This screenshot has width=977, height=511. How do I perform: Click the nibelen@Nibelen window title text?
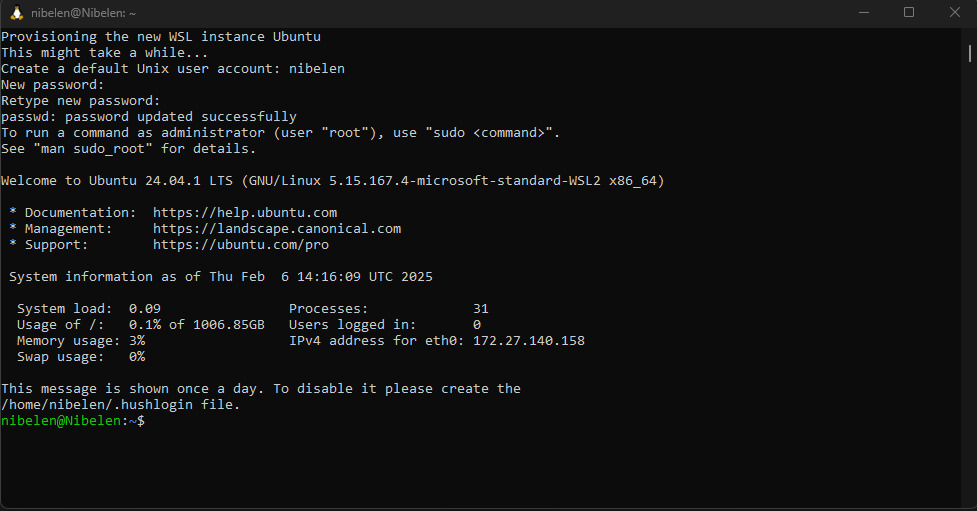(83, 13)
